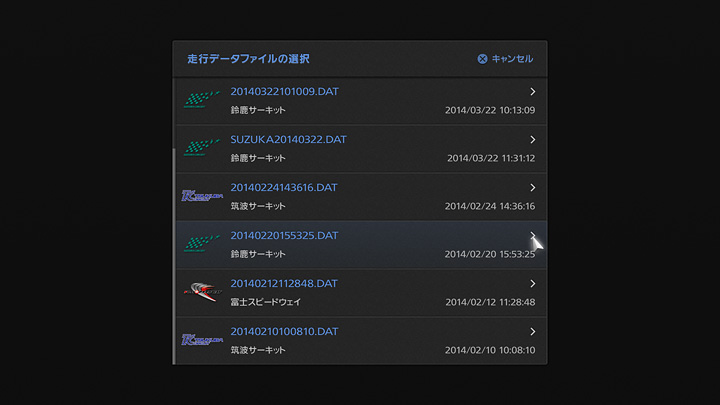Click Suzuka logo for 20140220155325.DAT
The image size is (720, 405).
(201, 244)
